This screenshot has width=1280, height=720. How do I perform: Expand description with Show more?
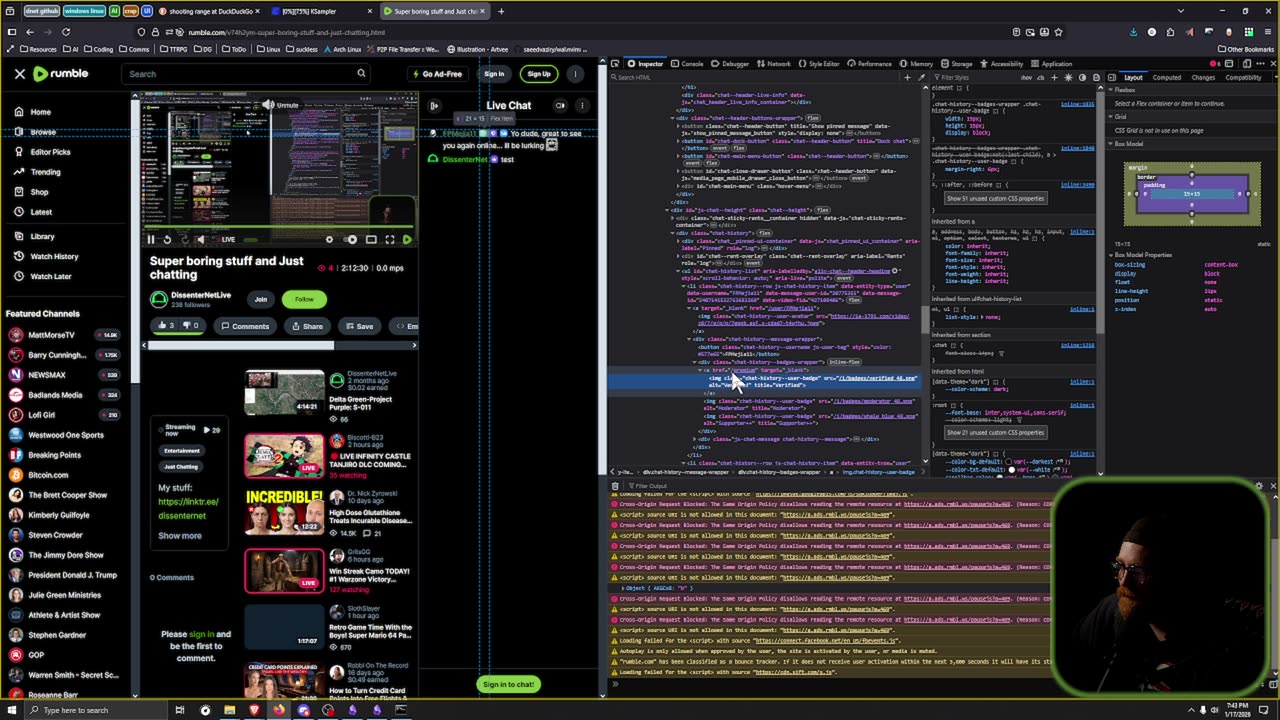point(180,535)
